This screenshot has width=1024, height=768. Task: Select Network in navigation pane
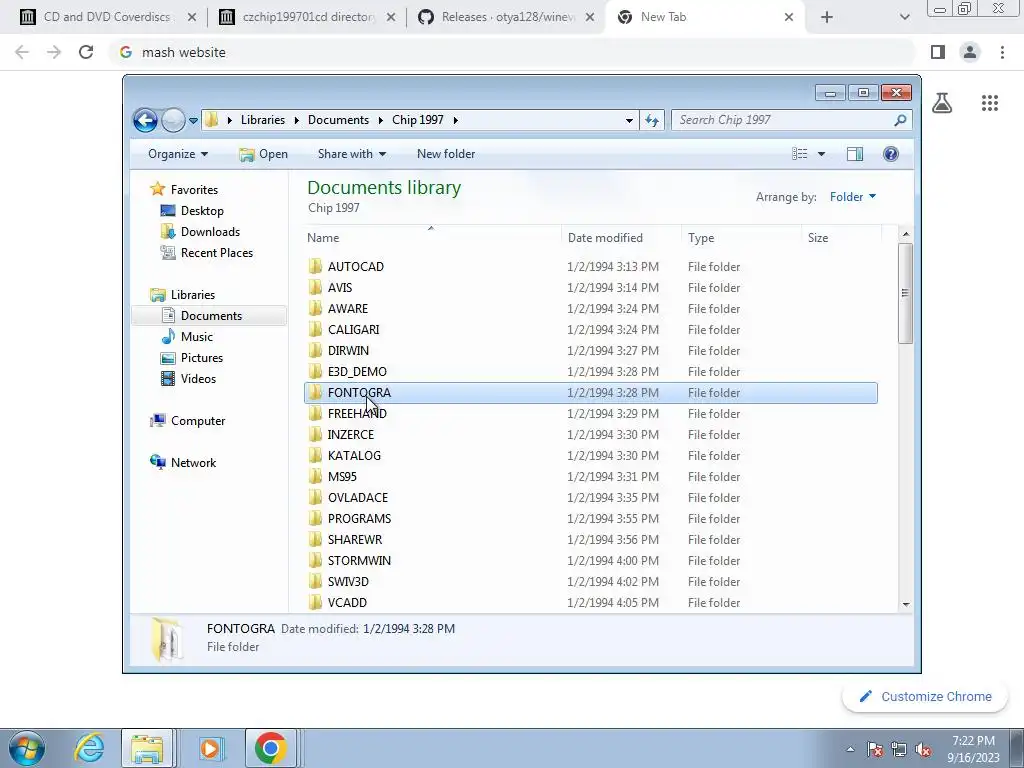(193, 462)
